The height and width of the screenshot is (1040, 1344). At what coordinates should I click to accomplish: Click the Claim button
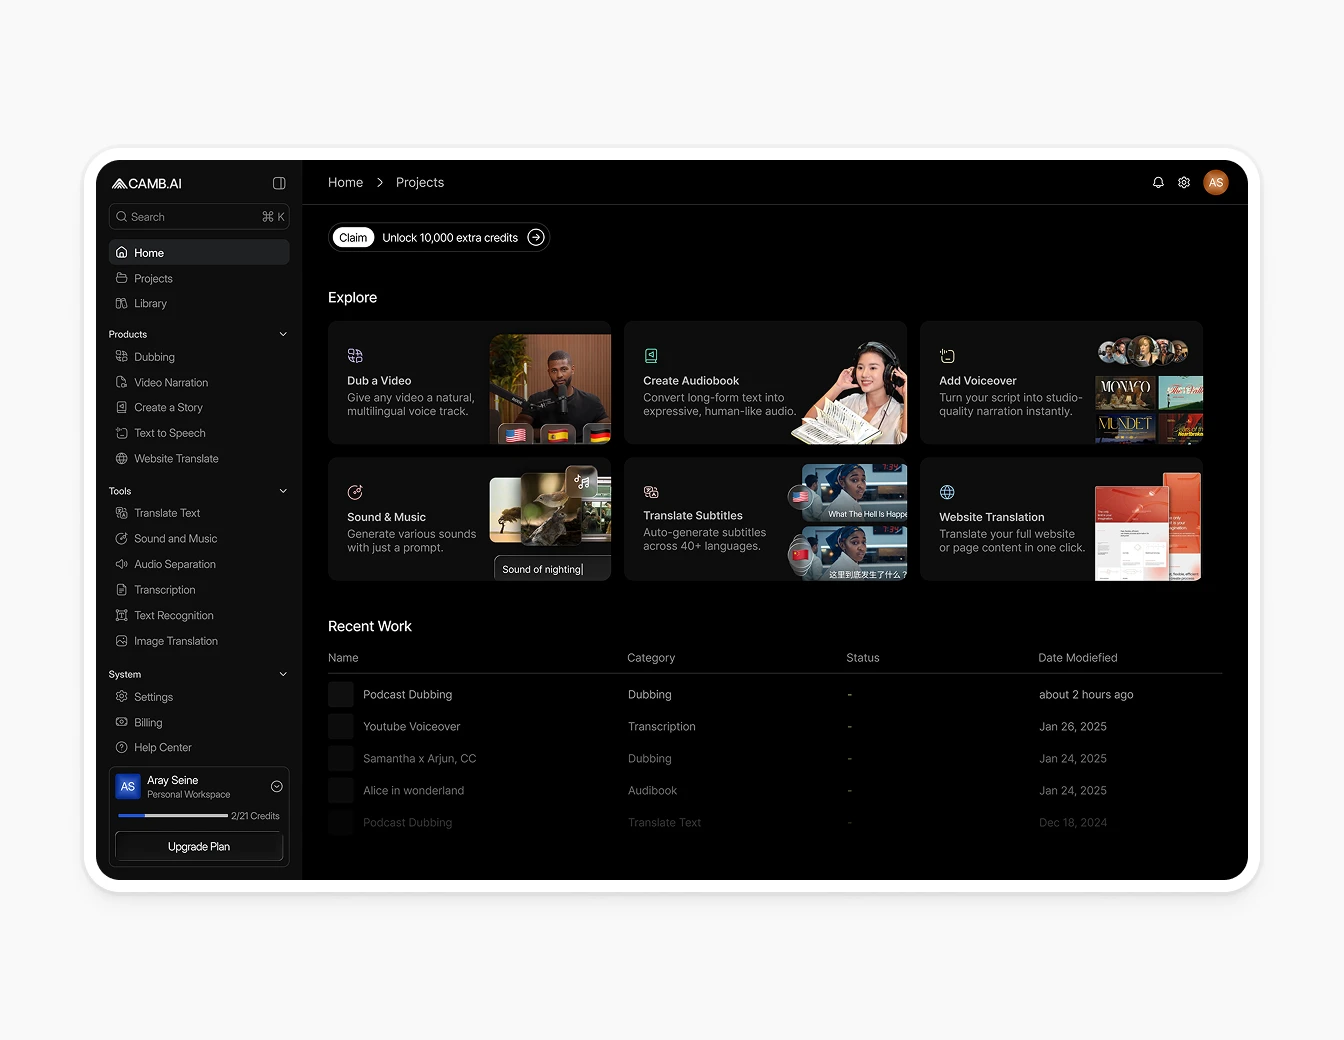coord(353,238)
